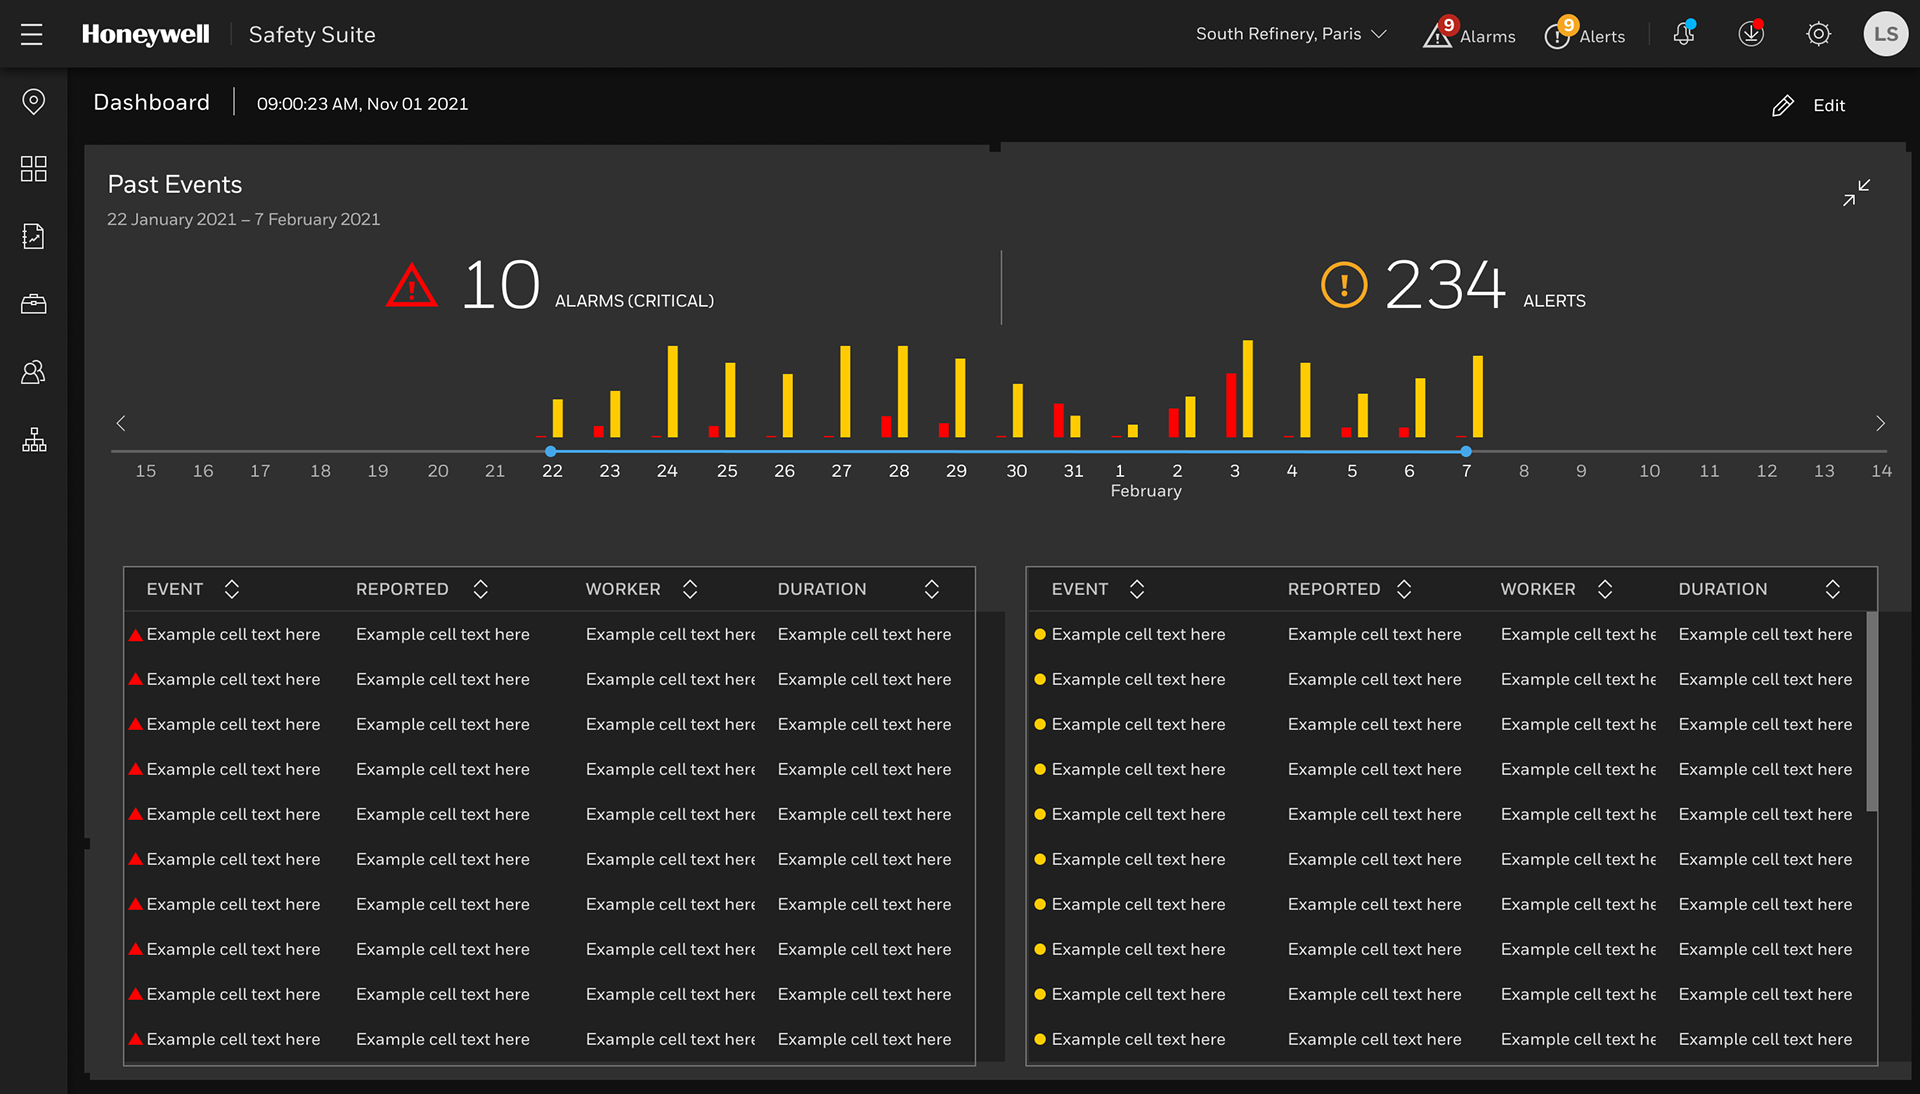Open the dashboard grid sidebar icon
1920x1094 pixels.
point(34,169)
